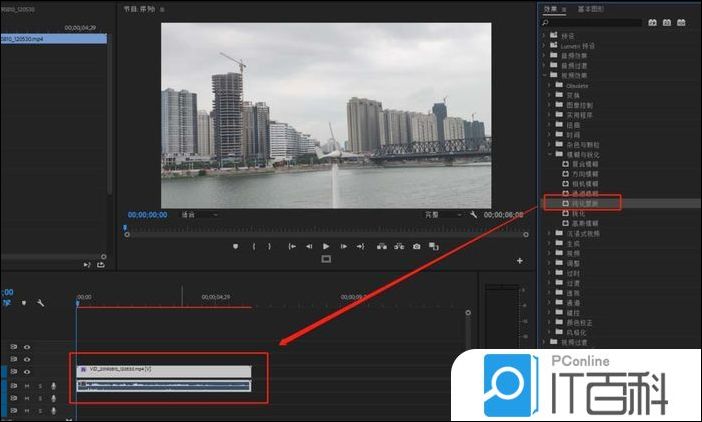This screenshot has width=702, height=422.
Task: Jump to the In point
Action: tap(292, 247)
